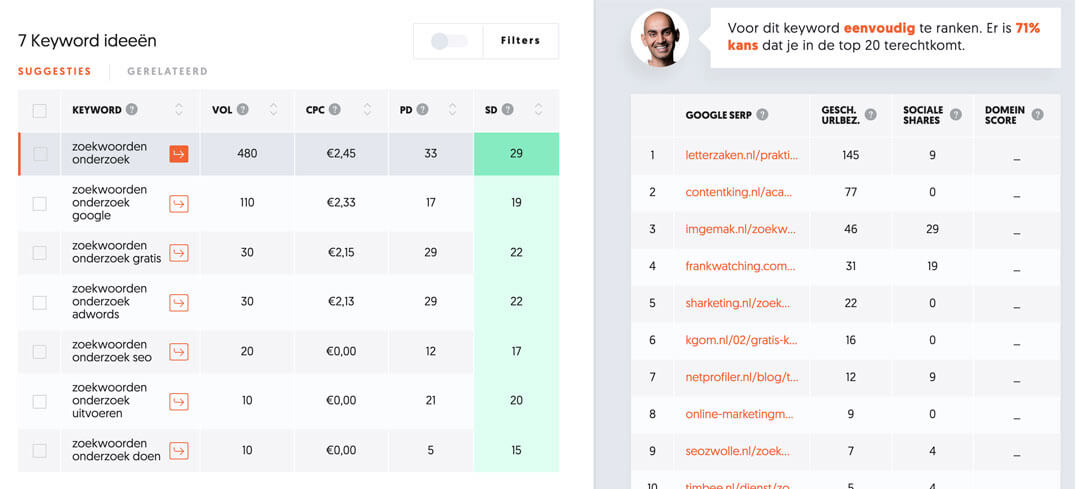Open help icon next to CPC header
The width and height of the screenshot is (1080, 489).
click(x=335, y=110)
